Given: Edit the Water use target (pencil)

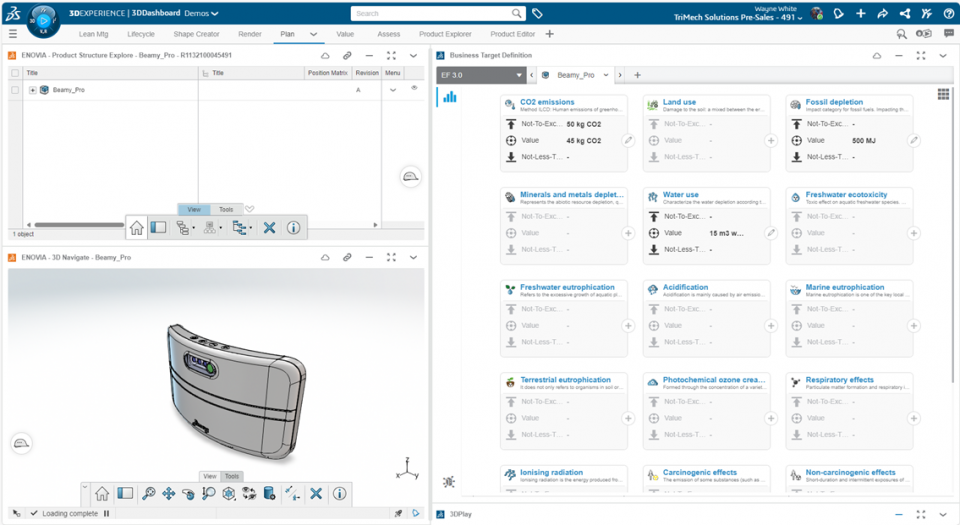Looking at the screenshot, I should click(x=771, y=233).
